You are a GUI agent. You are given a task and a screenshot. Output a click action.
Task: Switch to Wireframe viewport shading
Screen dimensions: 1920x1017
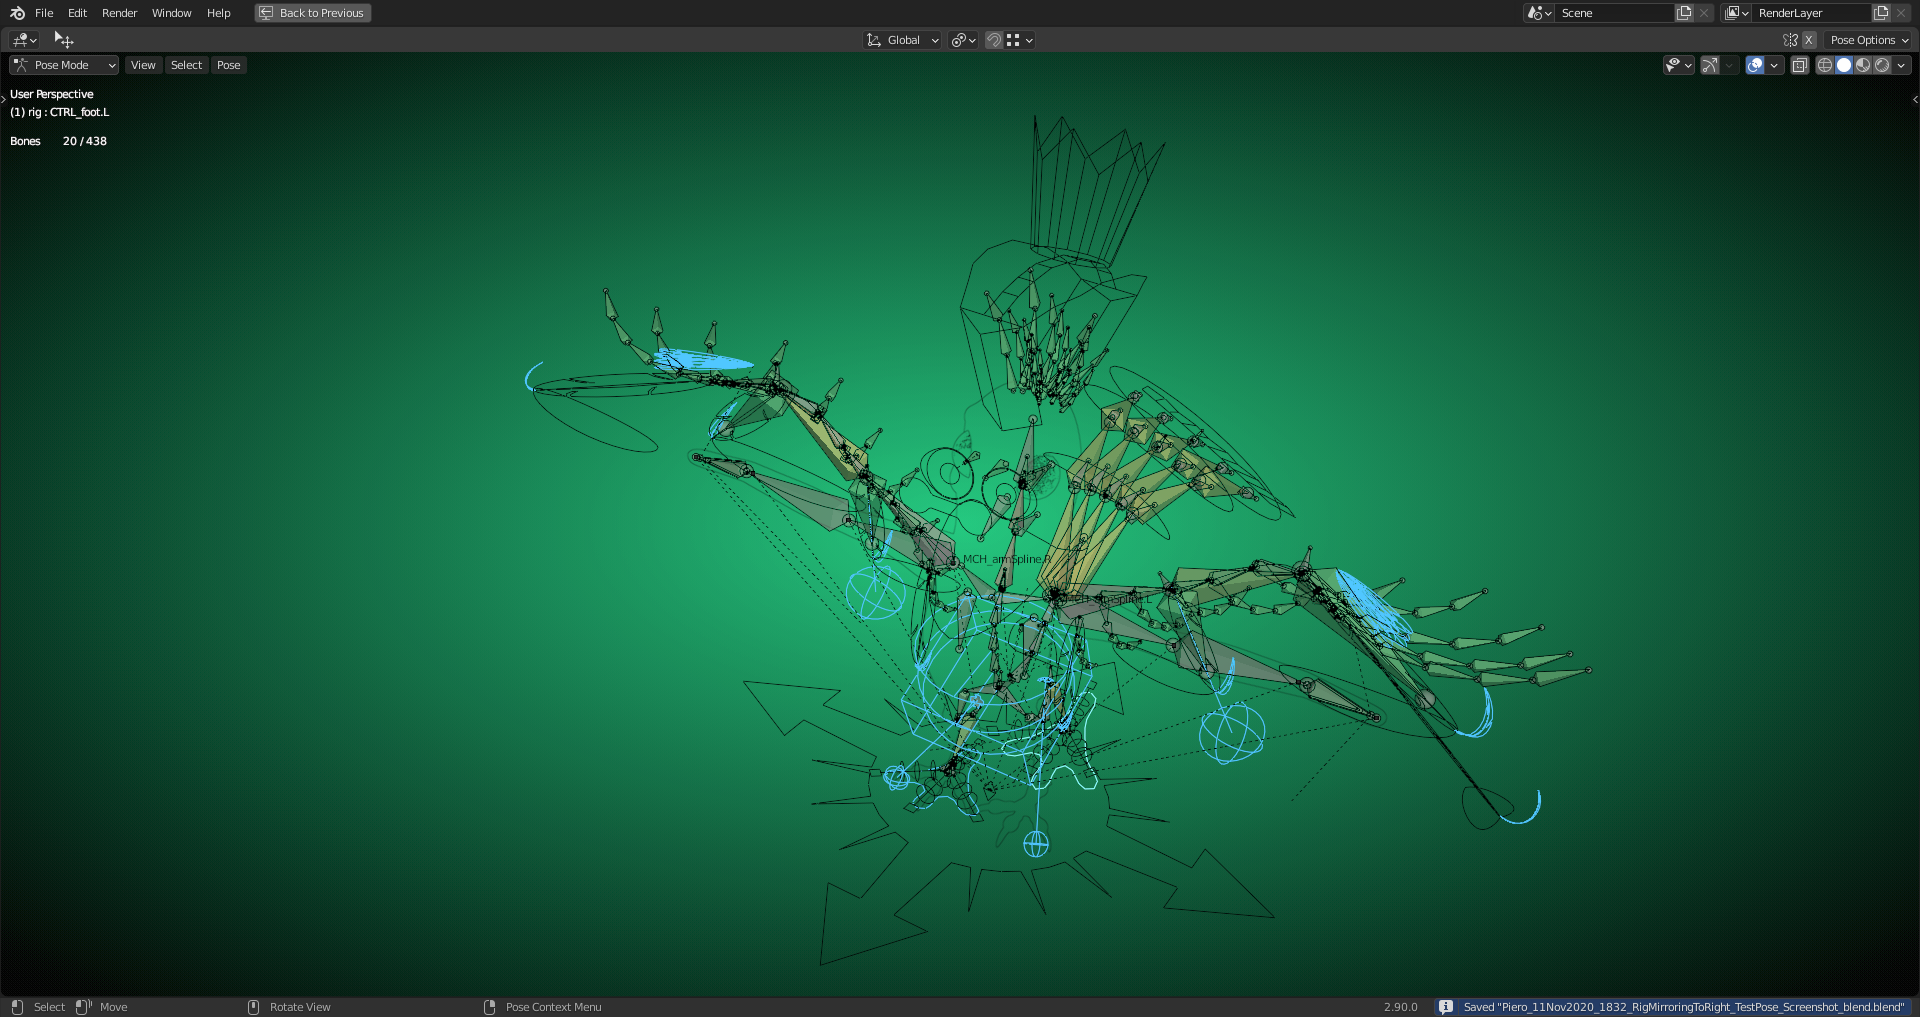coord(1823,64)
